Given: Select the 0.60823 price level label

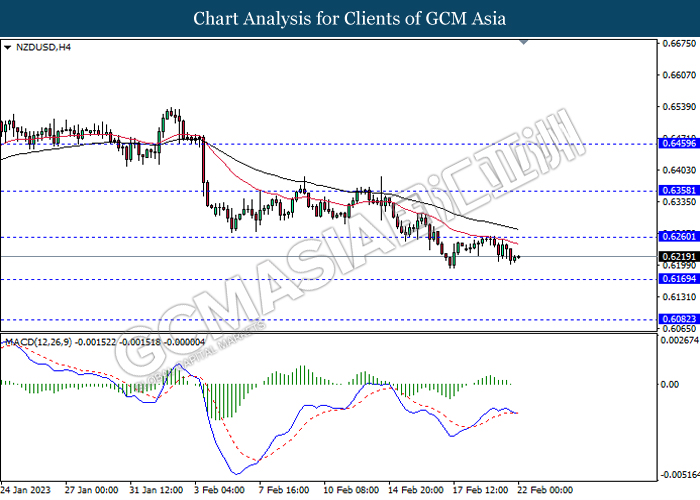Looking at the screenshot, I should (x=679, y=319).
